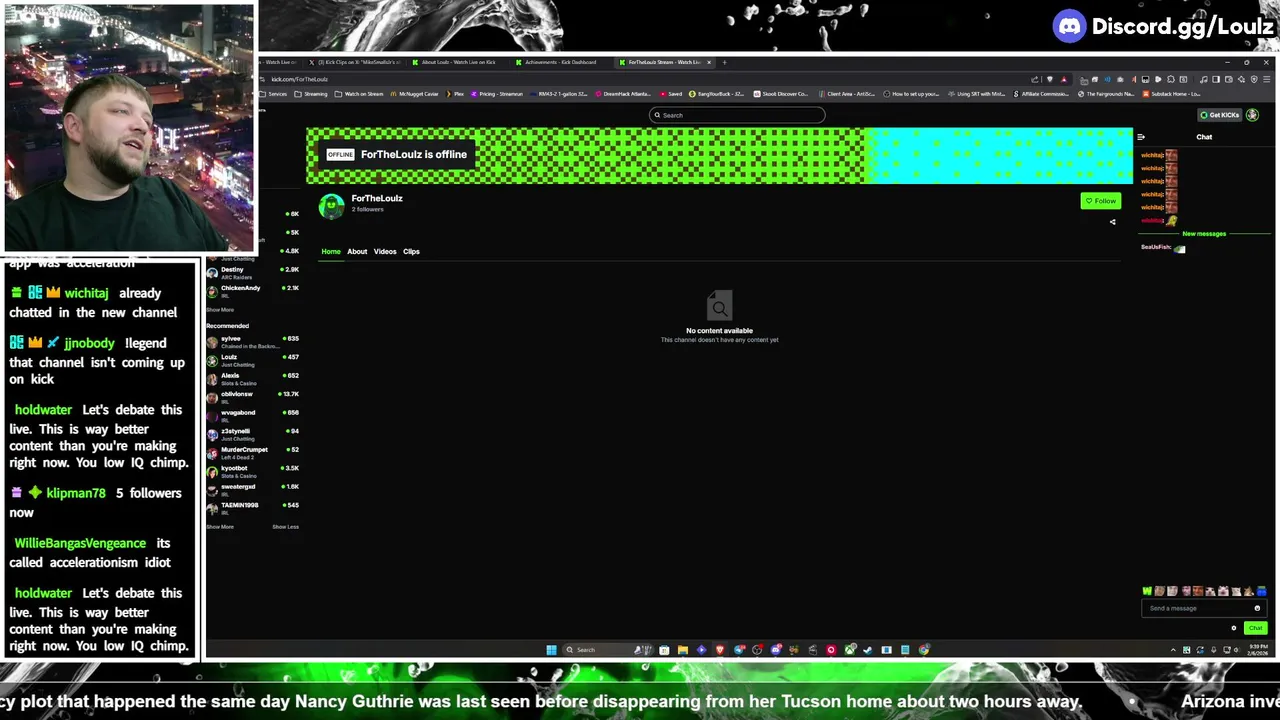Image resolution: width=1280 pixels, height=720 pixels.
Task: Open the user profile avatar menu
Action: tap(1252, 115)
